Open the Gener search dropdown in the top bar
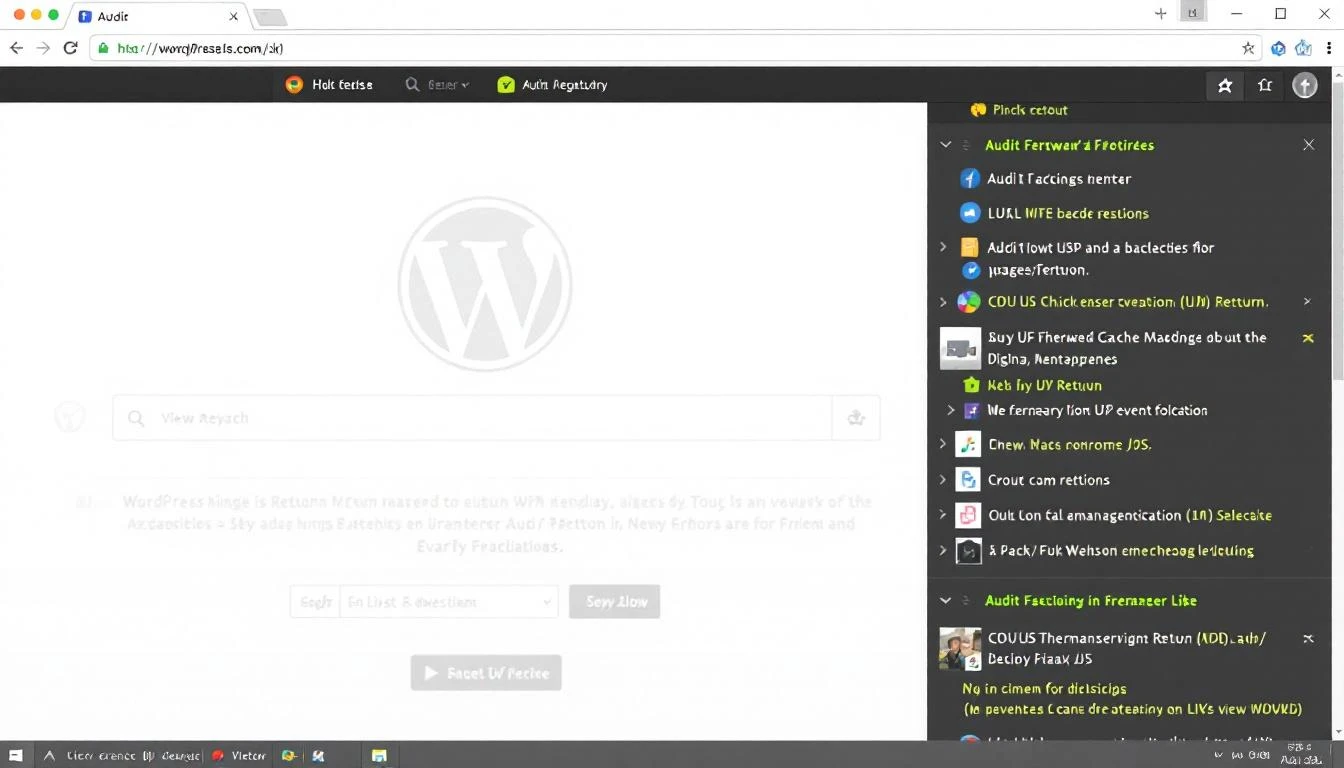The height and width of the screenshot is (768, 1344). point(437,84)
